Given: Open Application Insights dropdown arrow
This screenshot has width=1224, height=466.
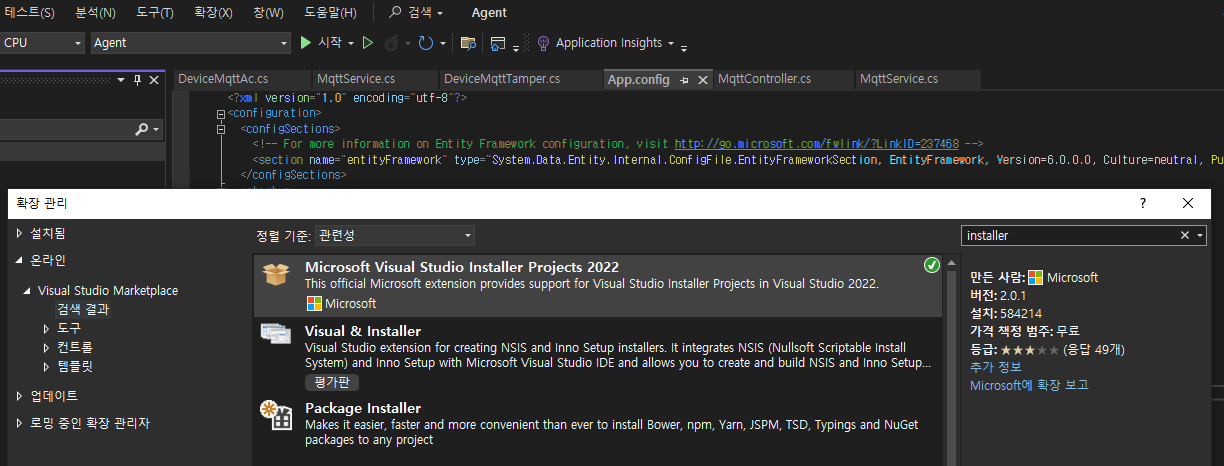Looking at the screenshot, I should coord(671,43).
